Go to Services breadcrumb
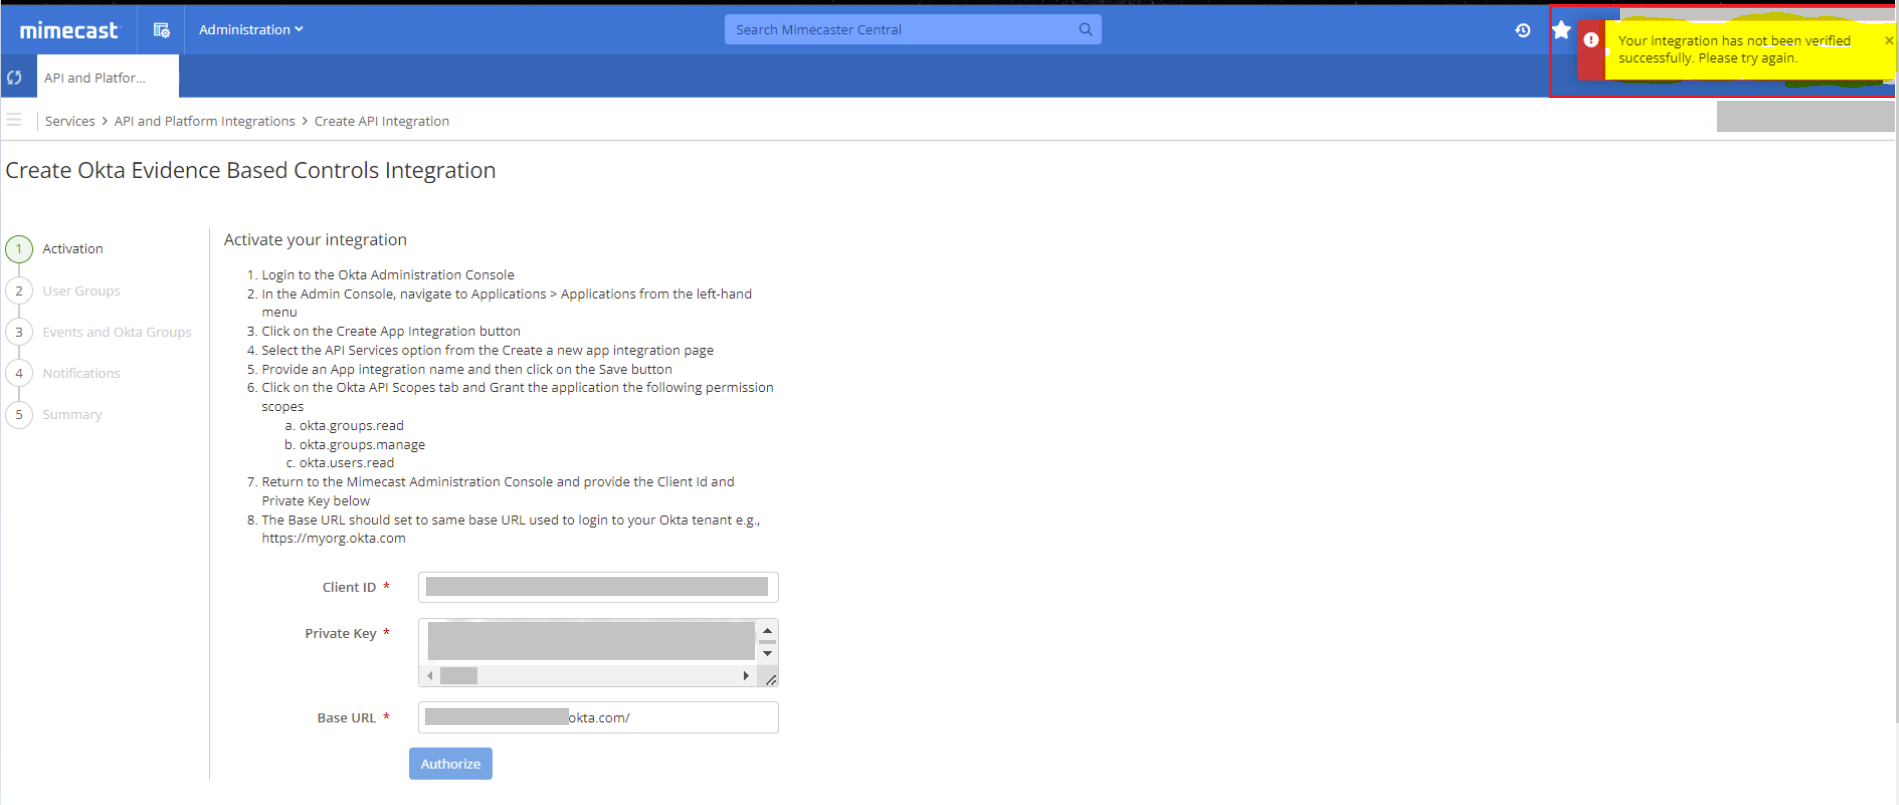Image resolution: width=1899 pixels, height=805 pixels. 70,121
